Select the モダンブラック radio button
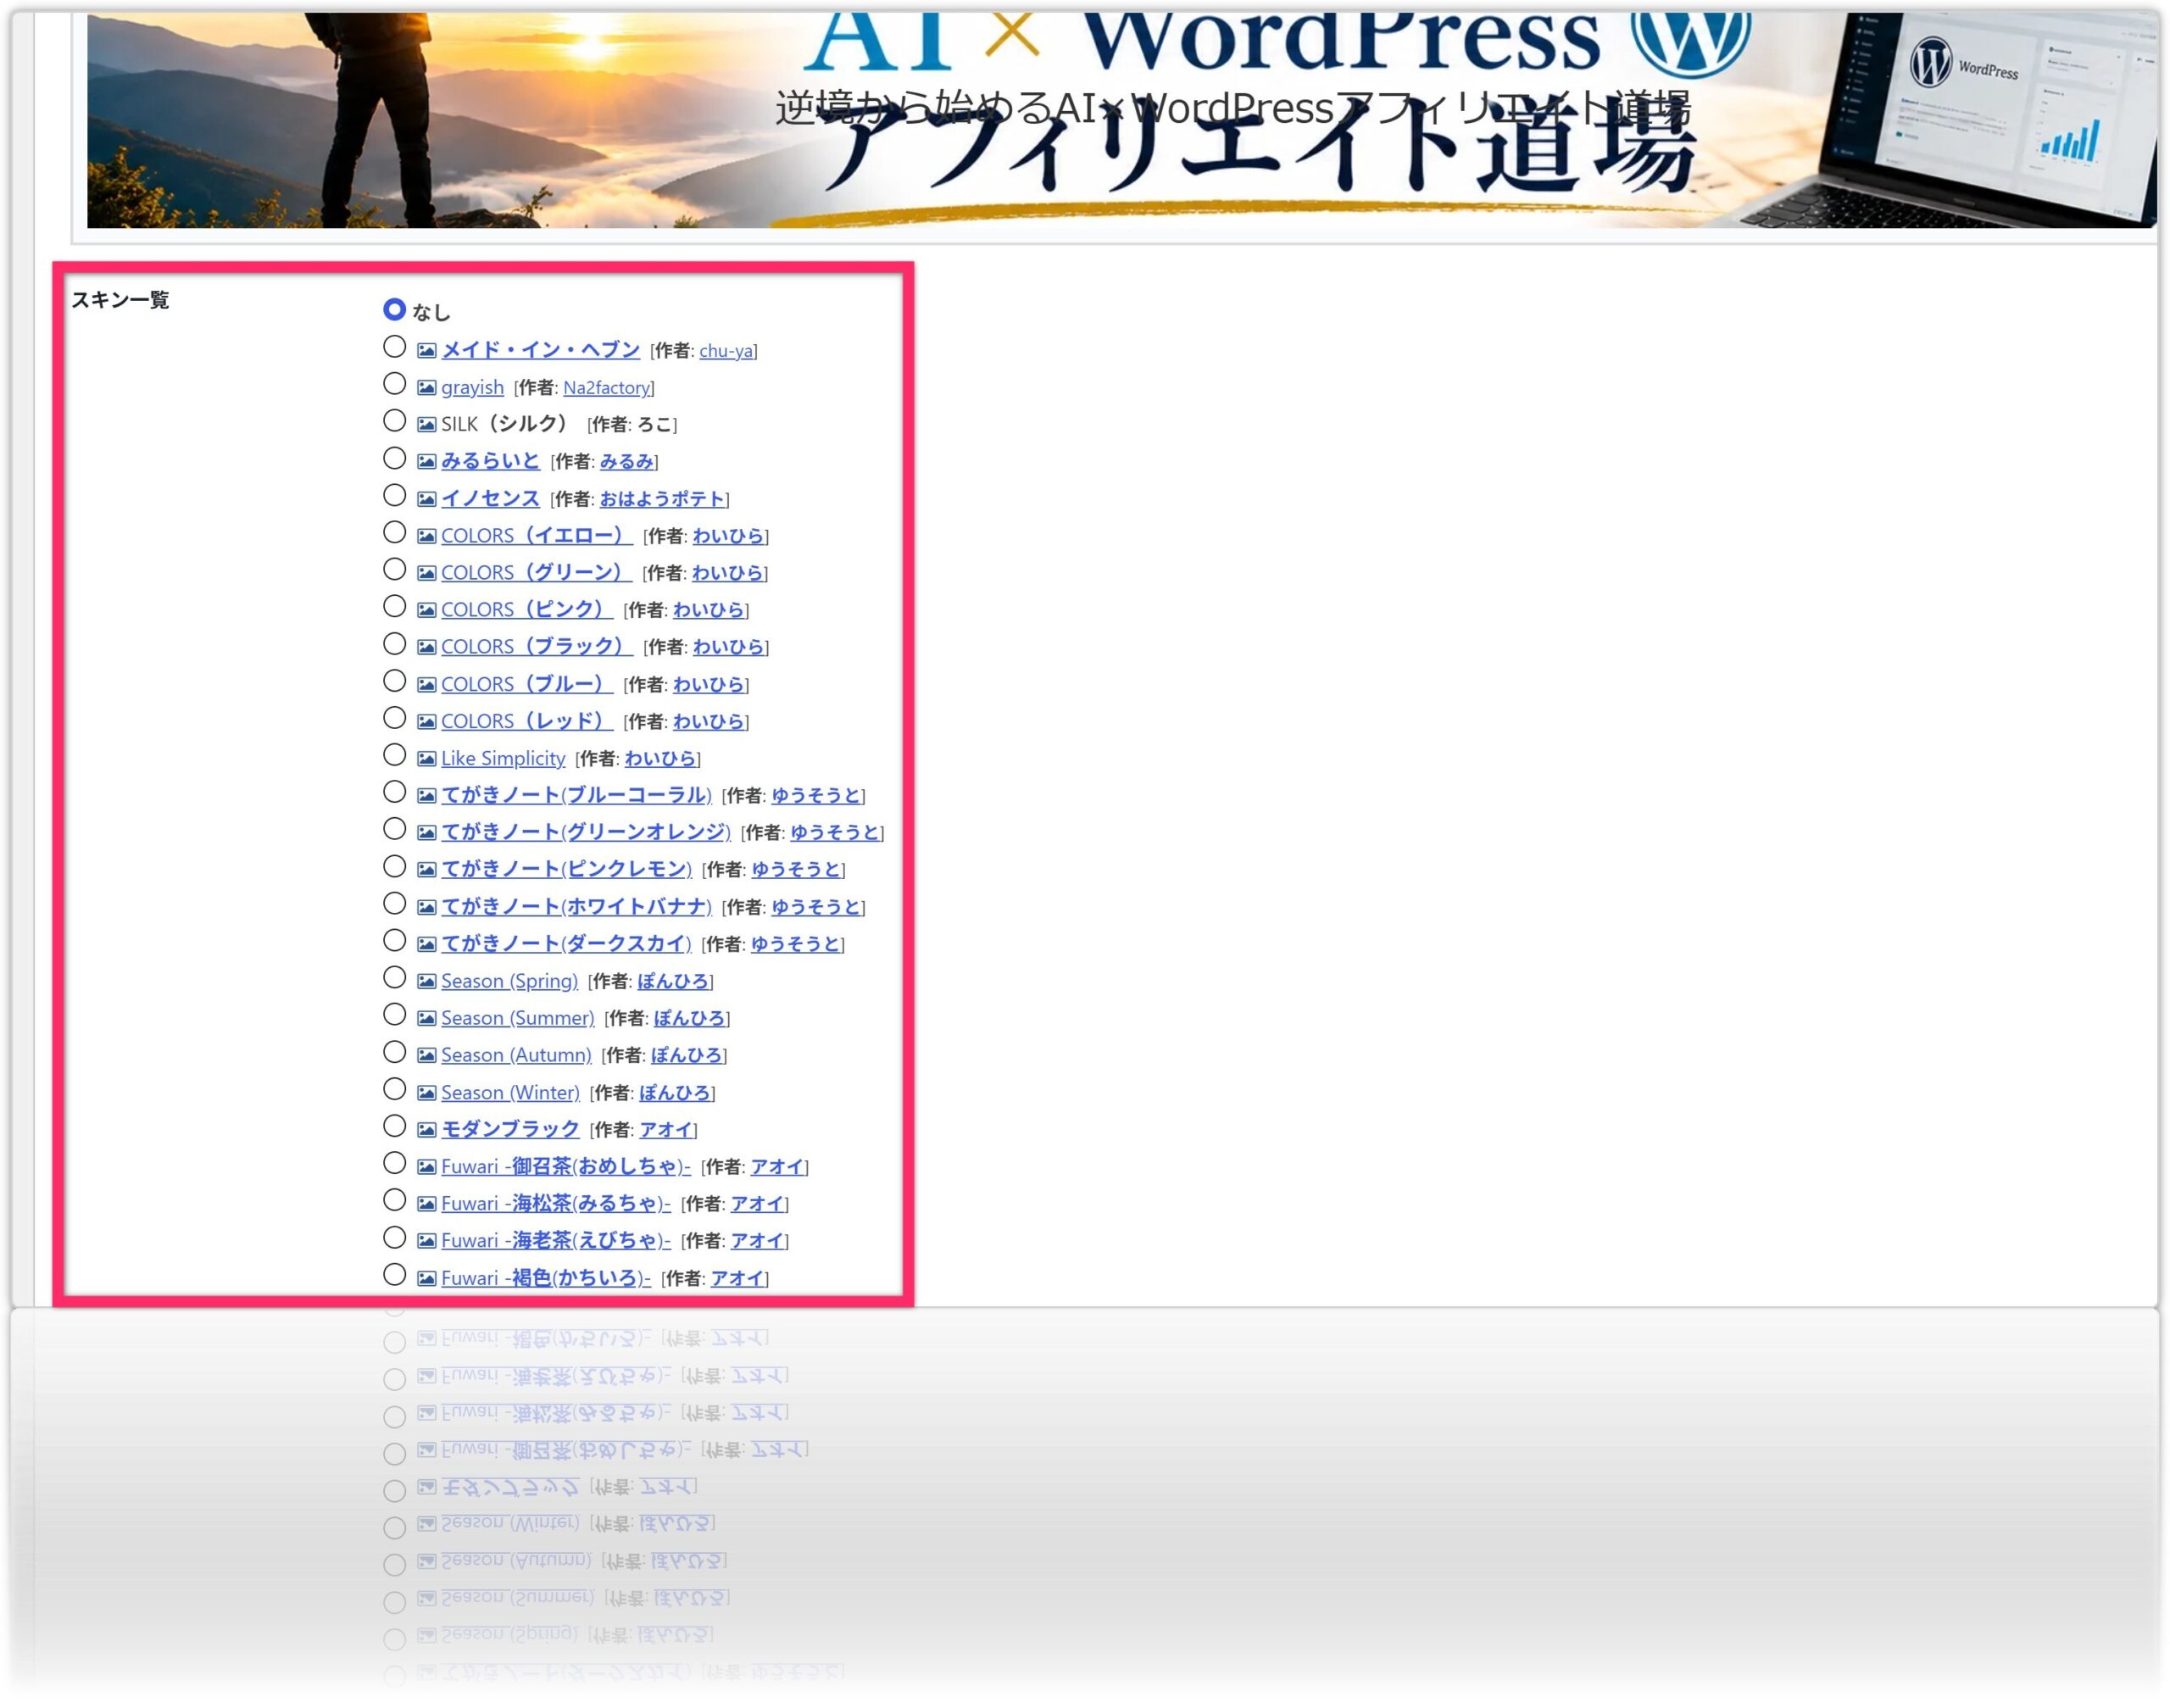The image size is (2170, 1708). coord(394,1127)
